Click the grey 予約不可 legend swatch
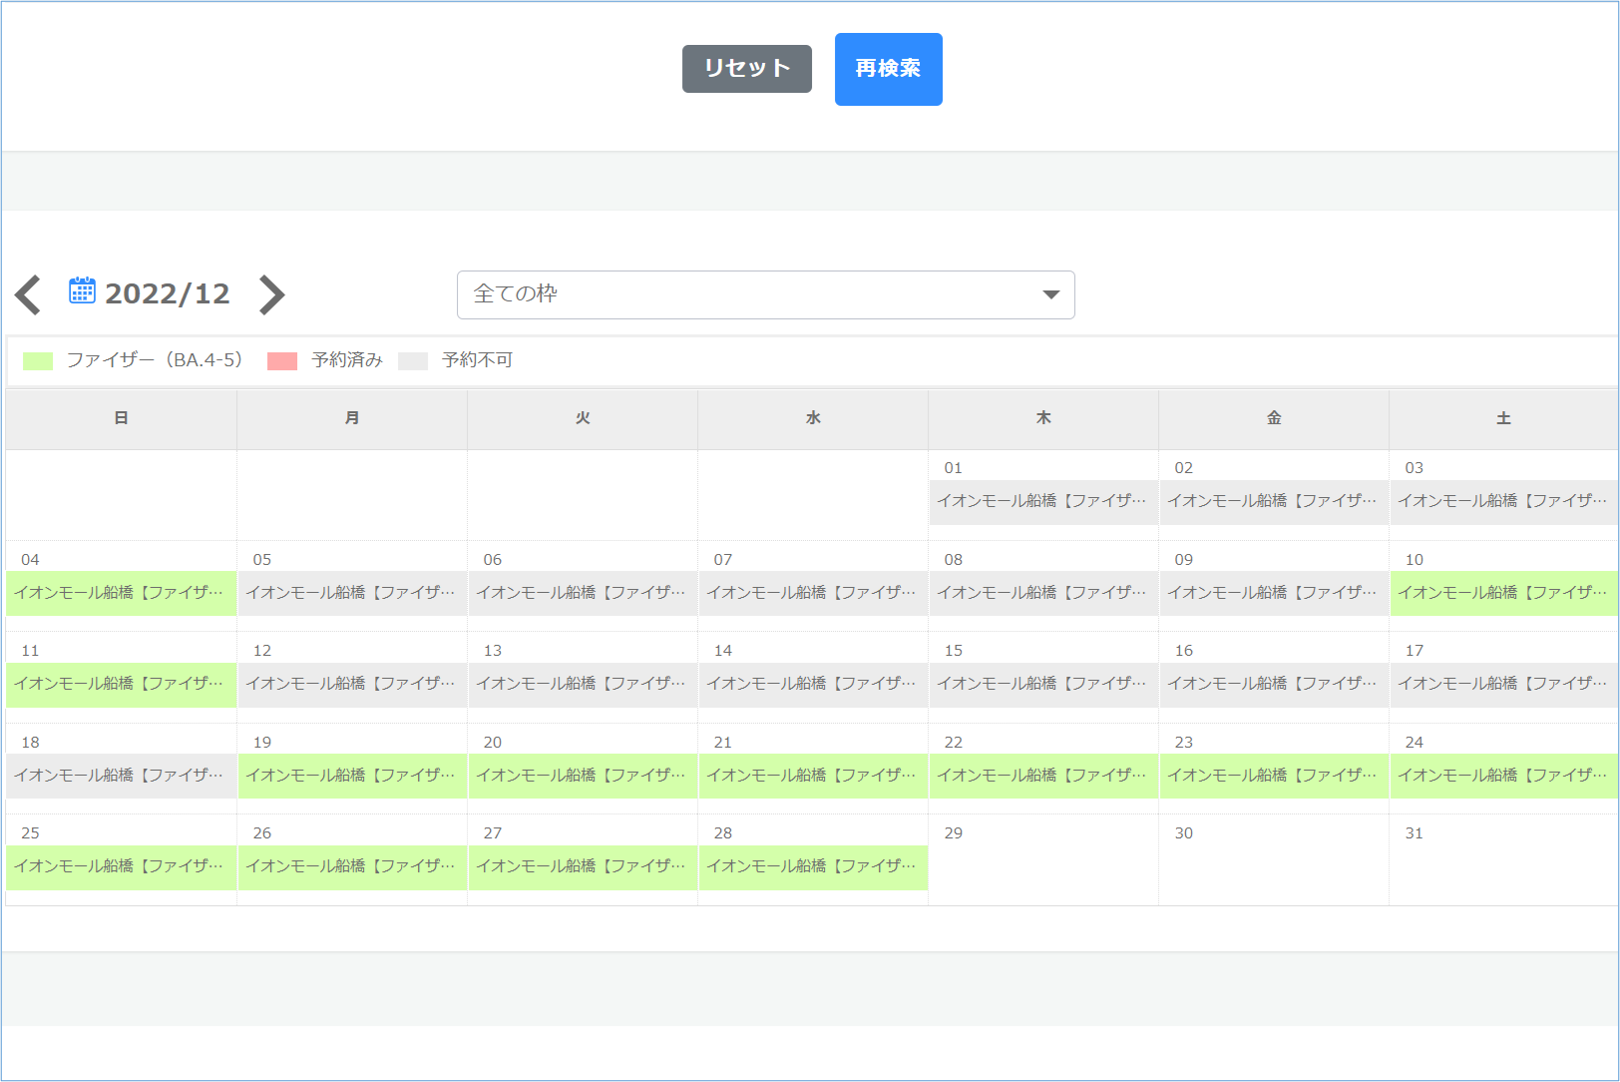This screenshot has height=1082, width=1620. click(413, 361)
